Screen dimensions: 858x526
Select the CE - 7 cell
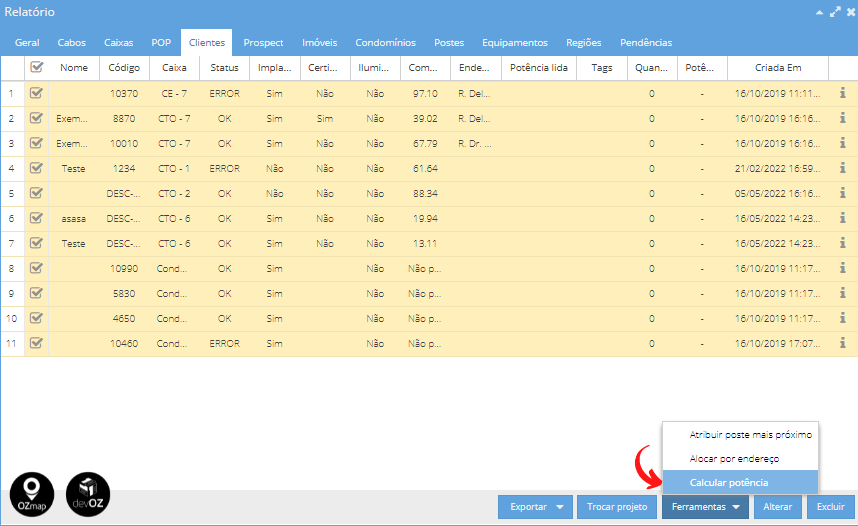point(174,94)
